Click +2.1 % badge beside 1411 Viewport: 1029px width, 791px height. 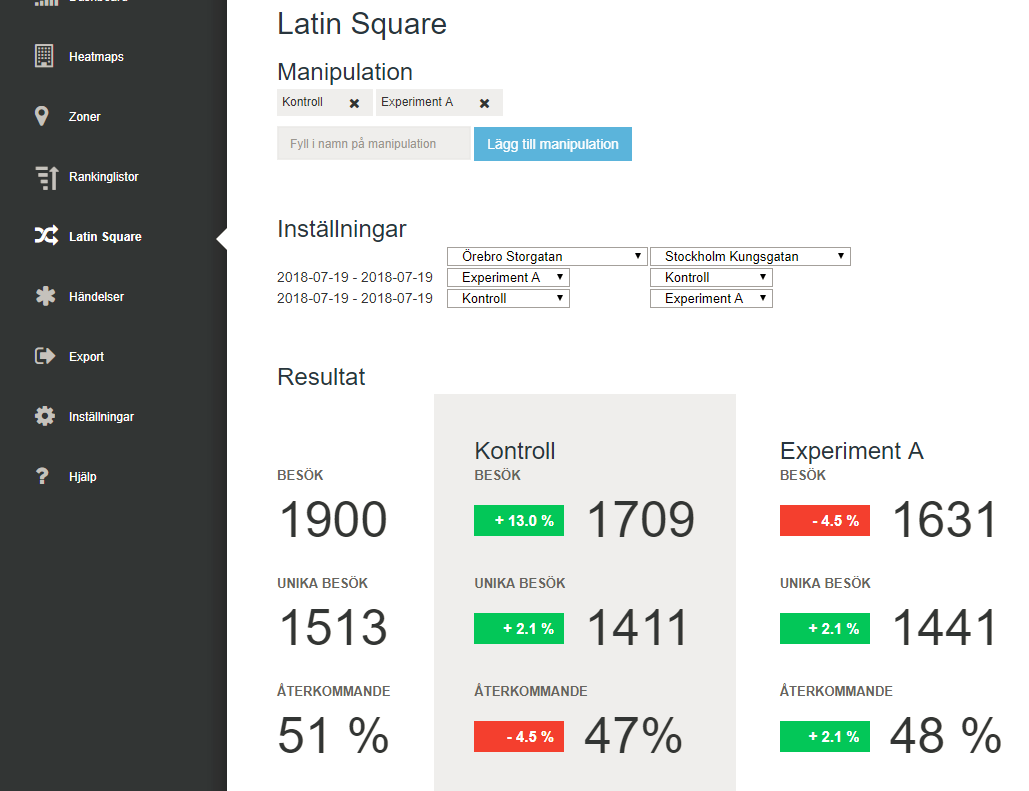pos(518,628)
